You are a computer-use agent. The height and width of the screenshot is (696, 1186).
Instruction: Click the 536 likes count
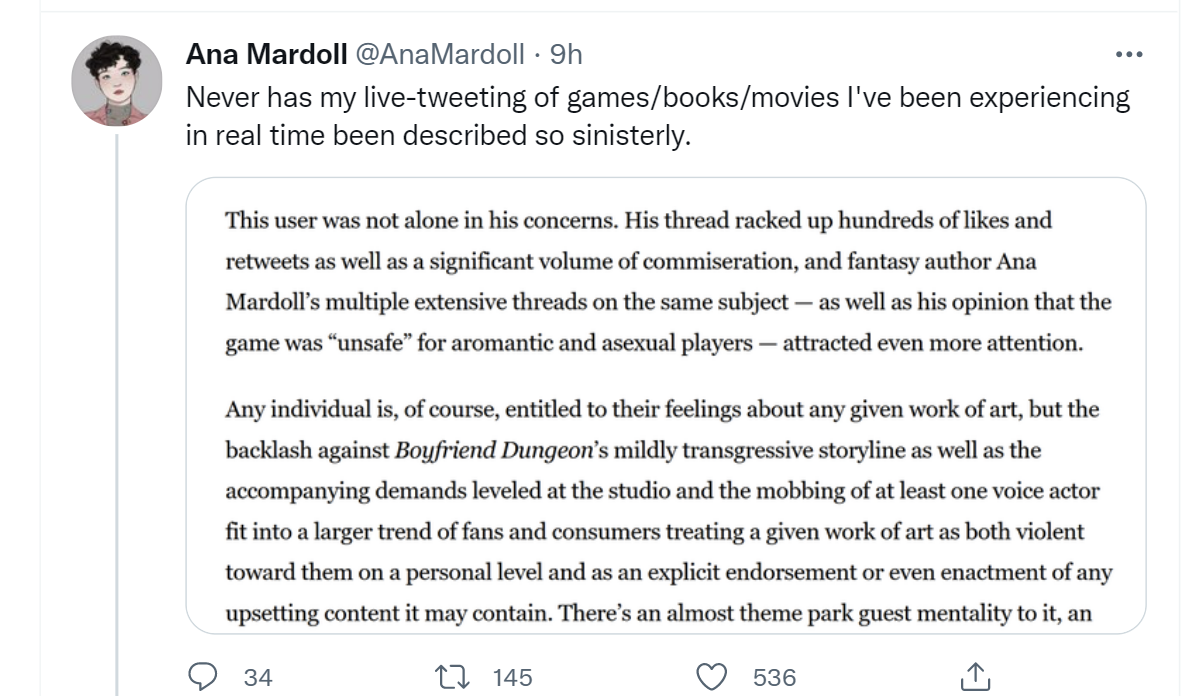[x=774, y=678]
